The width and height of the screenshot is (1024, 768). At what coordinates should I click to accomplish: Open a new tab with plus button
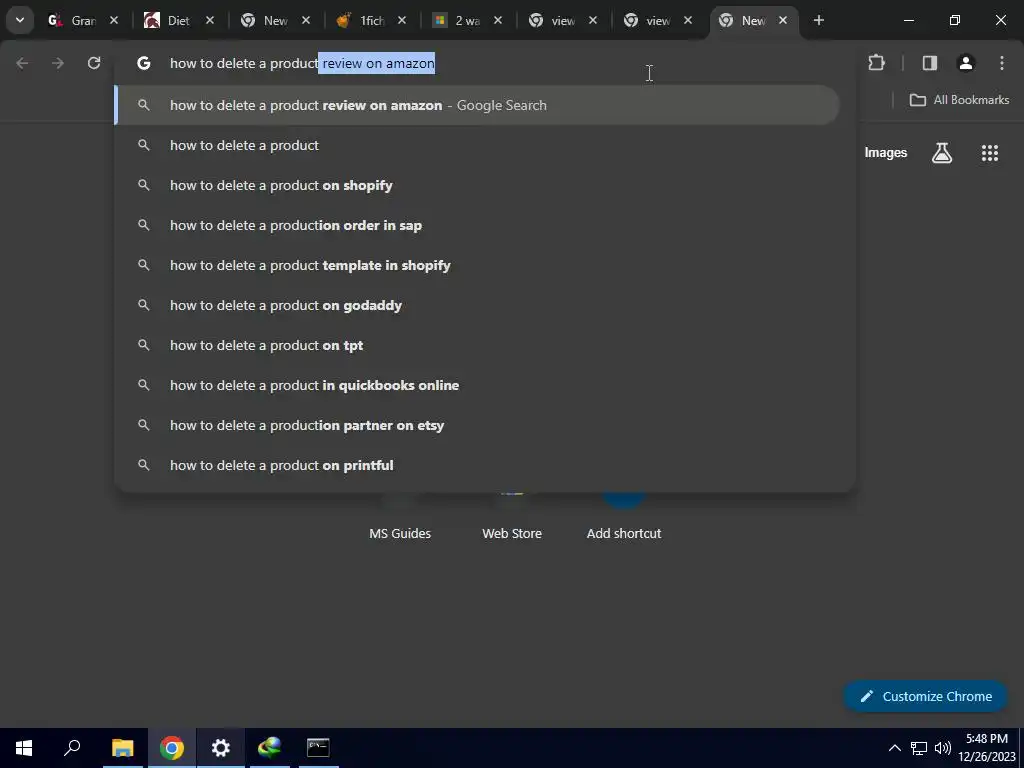point(818,20)
